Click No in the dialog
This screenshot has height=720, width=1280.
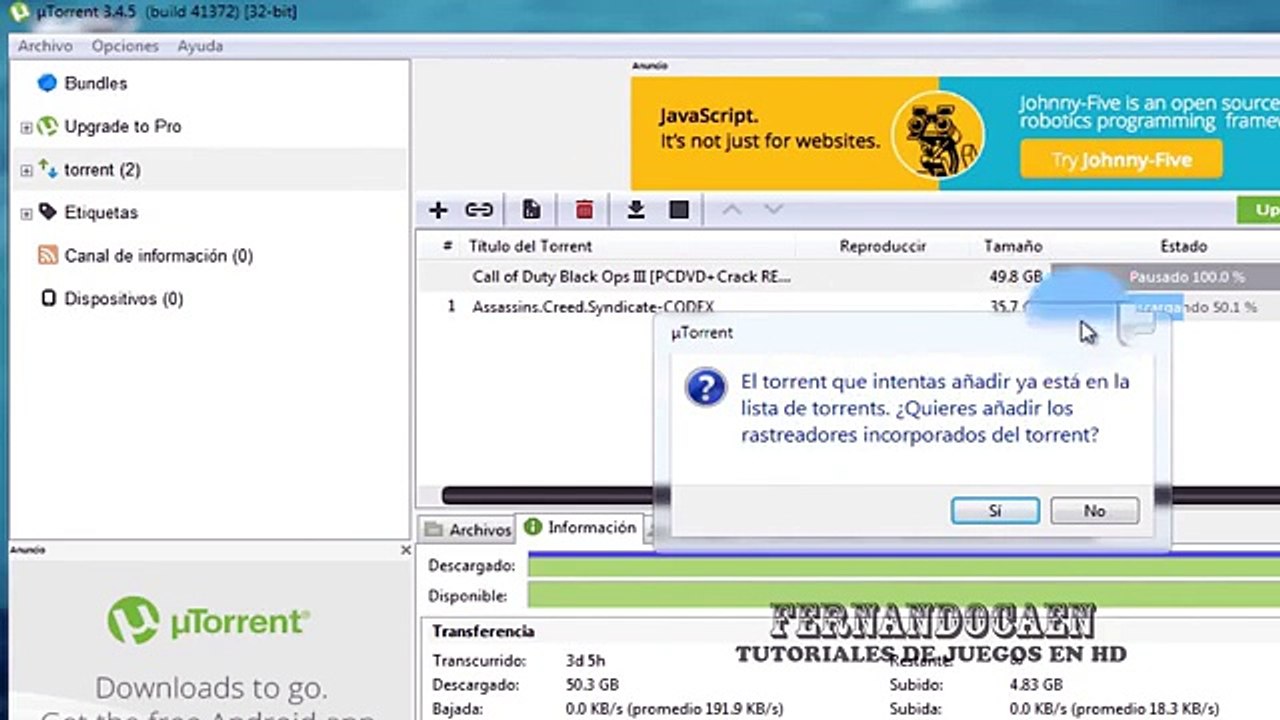coord(1095,510)
